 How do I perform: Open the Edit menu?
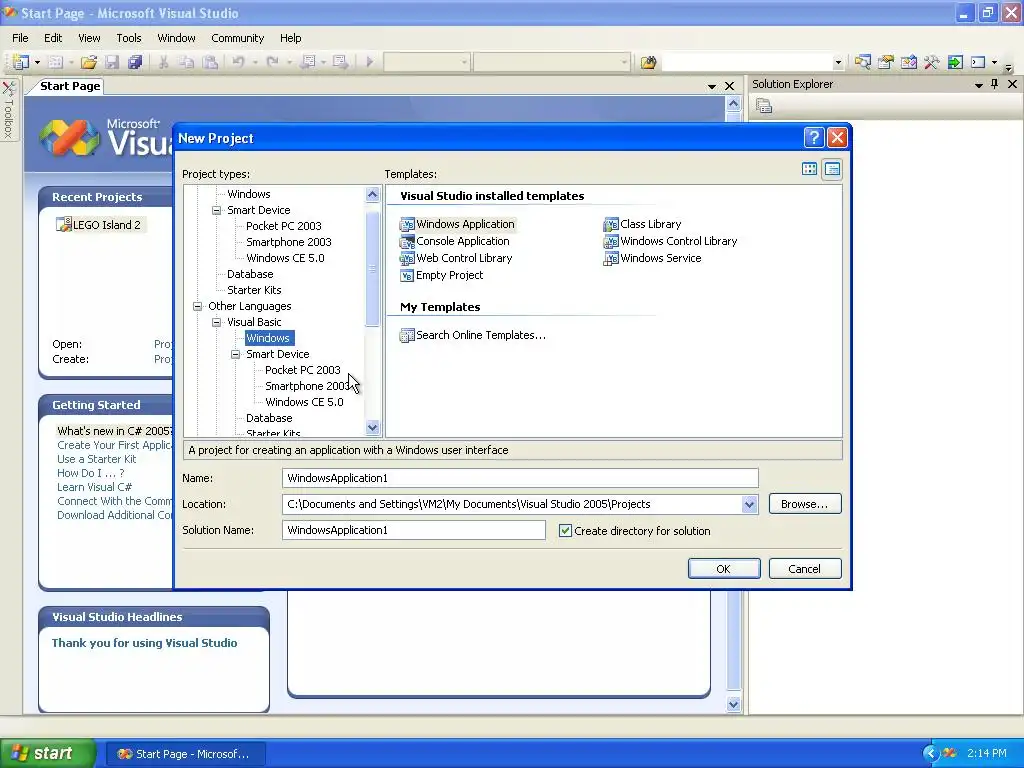point(53,38)
